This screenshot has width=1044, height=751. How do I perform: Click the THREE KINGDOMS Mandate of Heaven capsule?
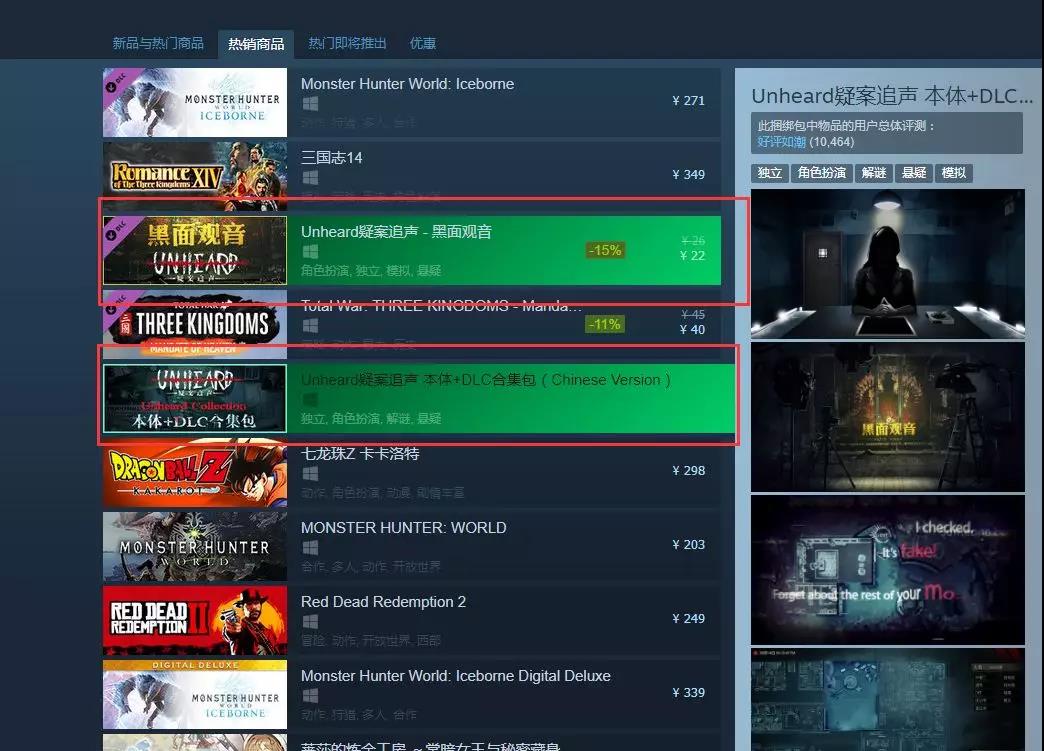[195, 324]
